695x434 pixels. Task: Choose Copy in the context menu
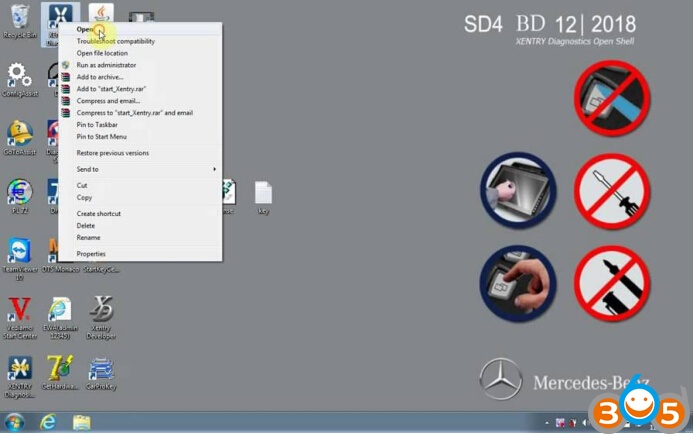(141, 198)
